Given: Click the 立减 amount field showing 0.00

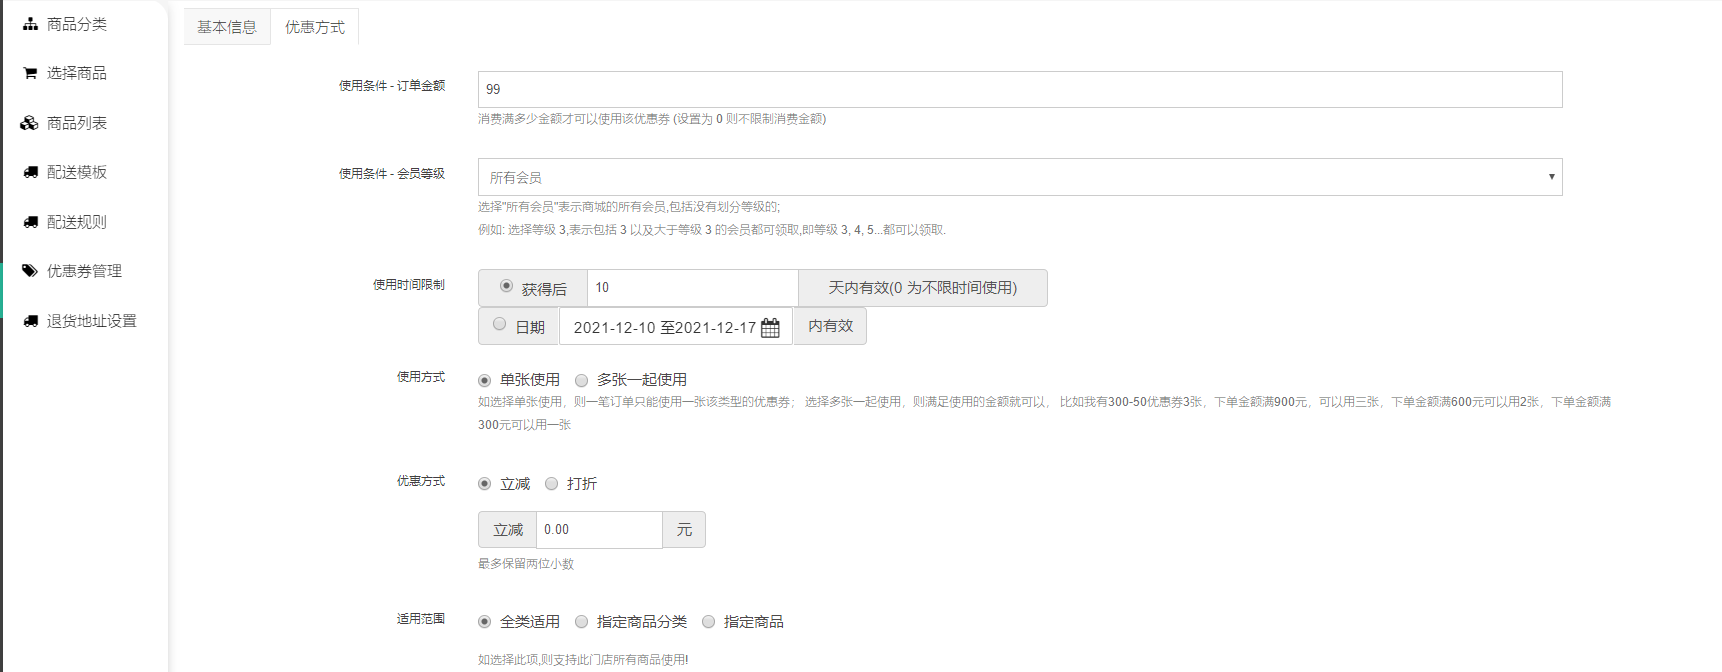Looking at the screenshot, I should pyautogui.click(x=598, y=530).
